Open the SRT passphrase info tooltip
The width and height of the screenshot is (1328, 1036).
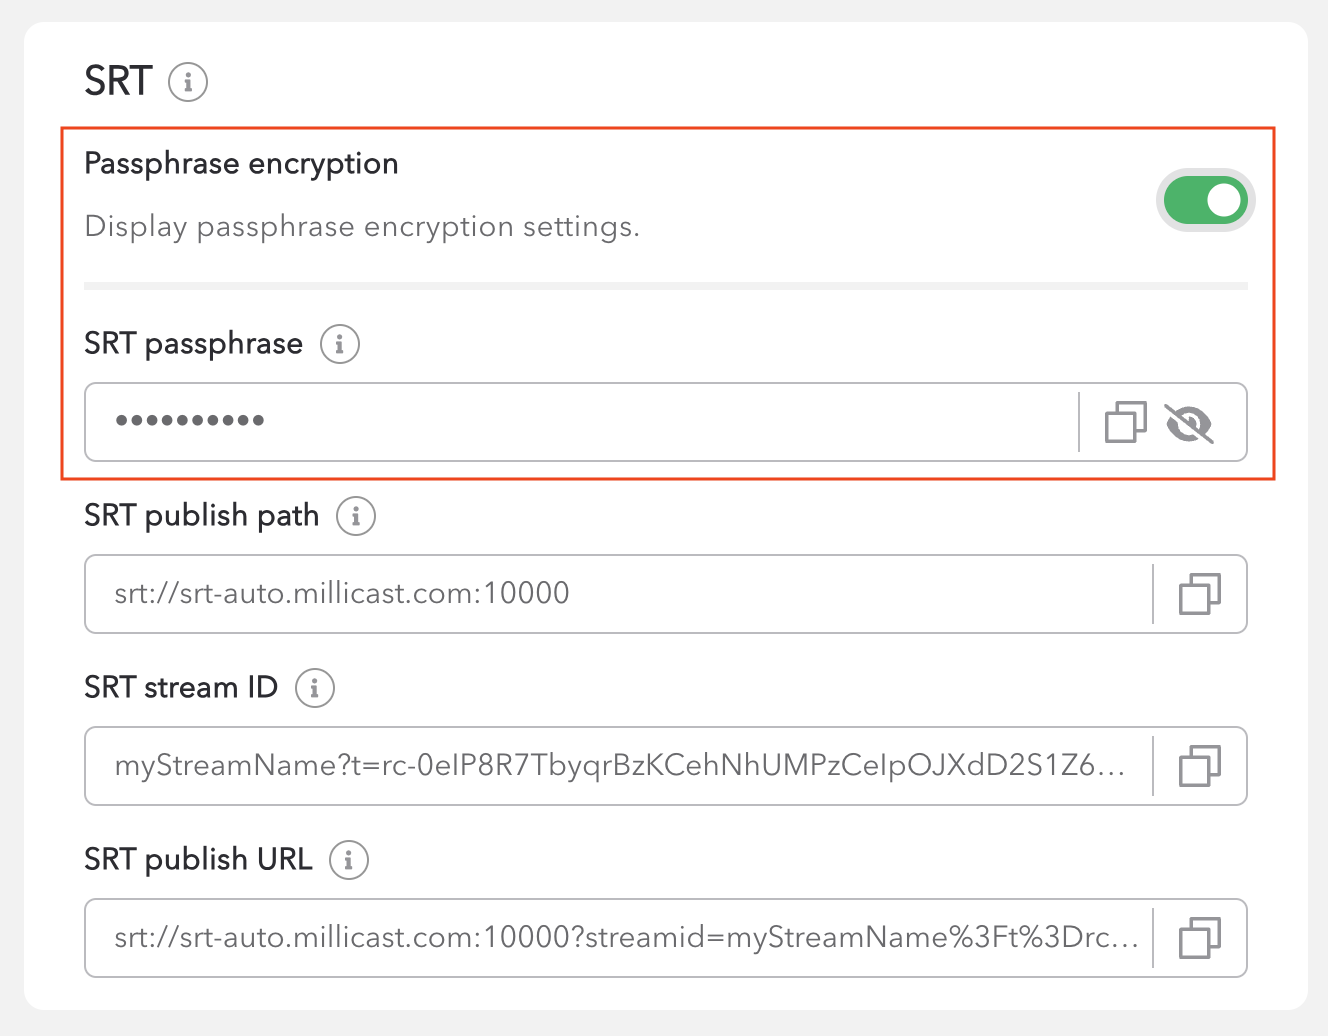[x=340, y=344]
